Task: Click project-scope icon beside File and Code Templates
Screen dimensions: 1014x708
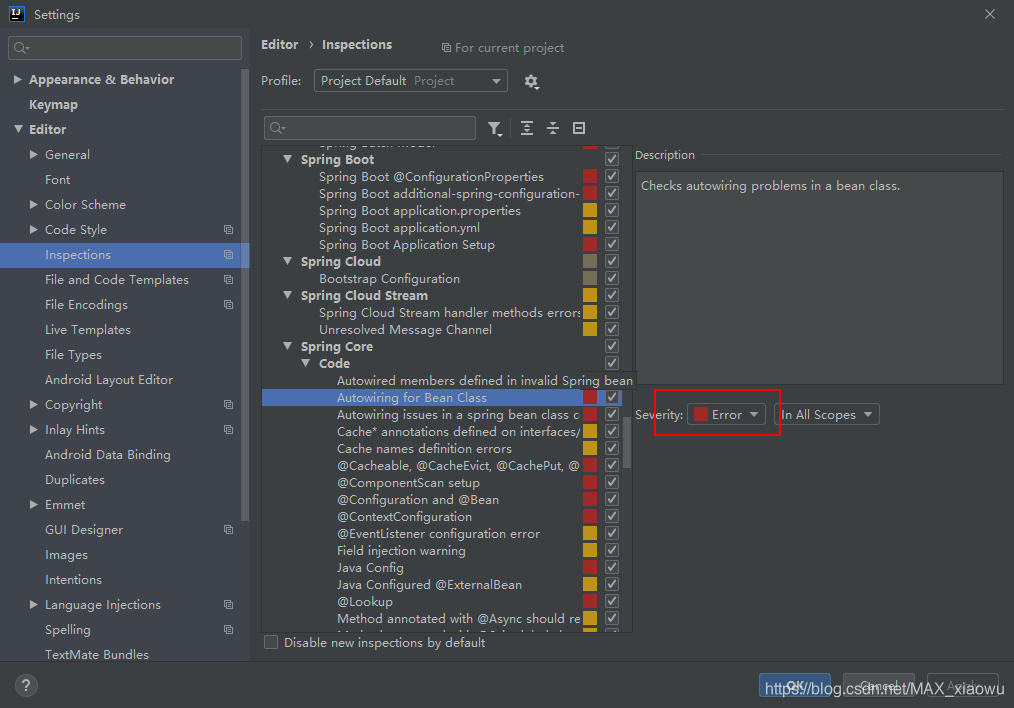Action: tap(228, 279)
